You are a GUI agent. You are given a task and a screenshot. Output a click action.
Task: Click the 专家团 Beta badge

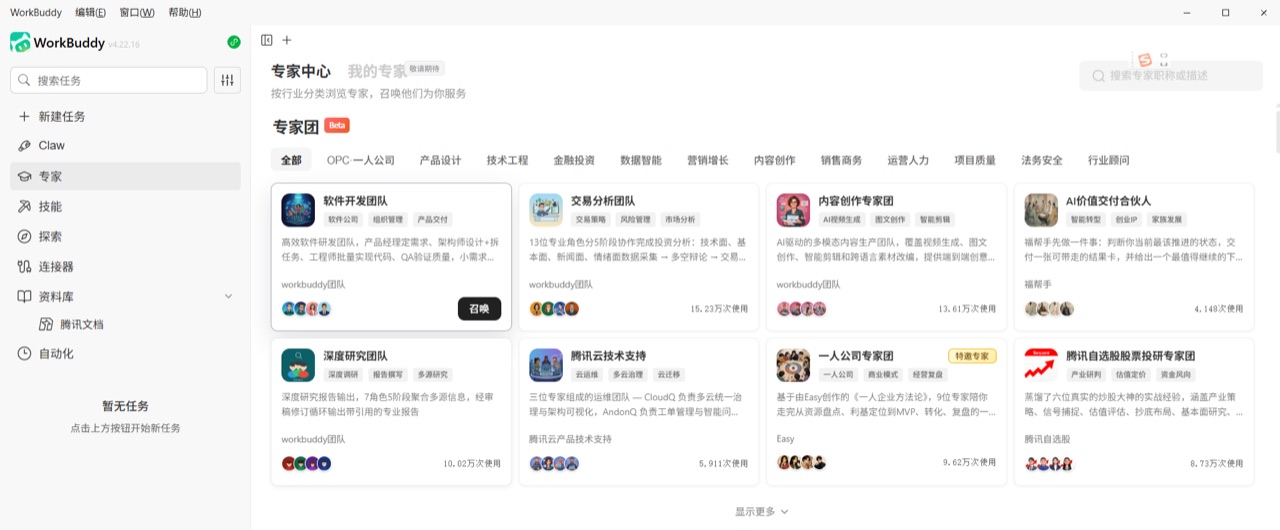click(x=337, y=126)
